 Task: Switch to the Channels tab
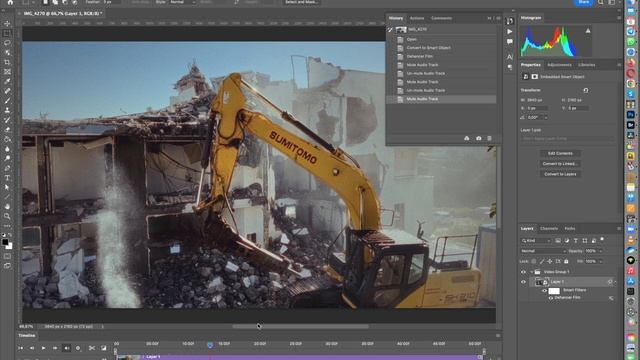549,229
